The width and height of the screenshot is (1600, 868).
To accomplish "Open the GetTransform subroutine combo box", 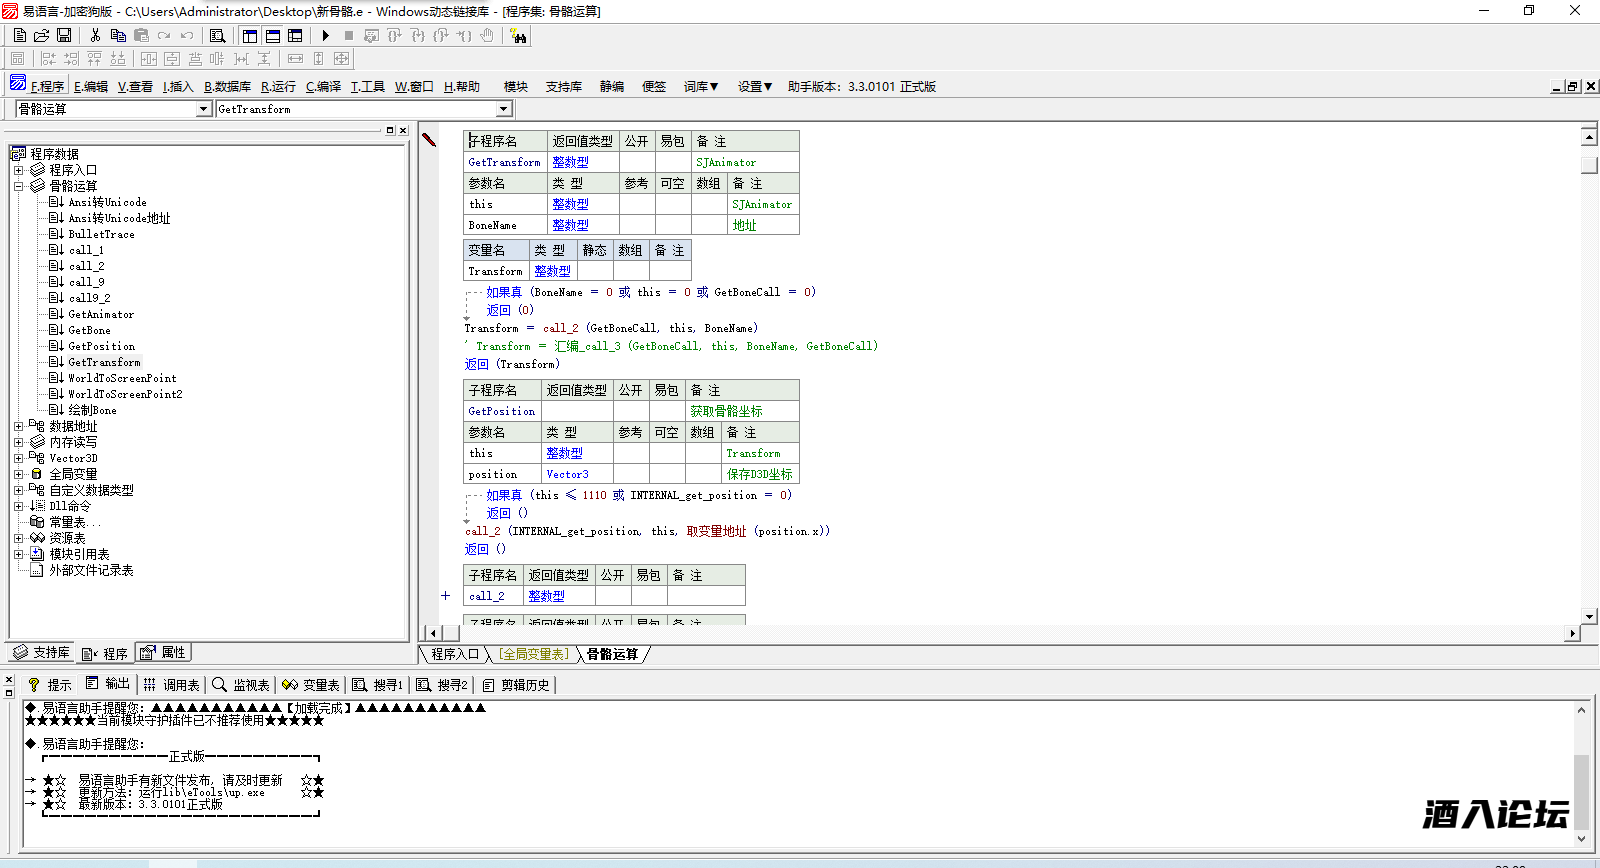I will click(364, 109).
